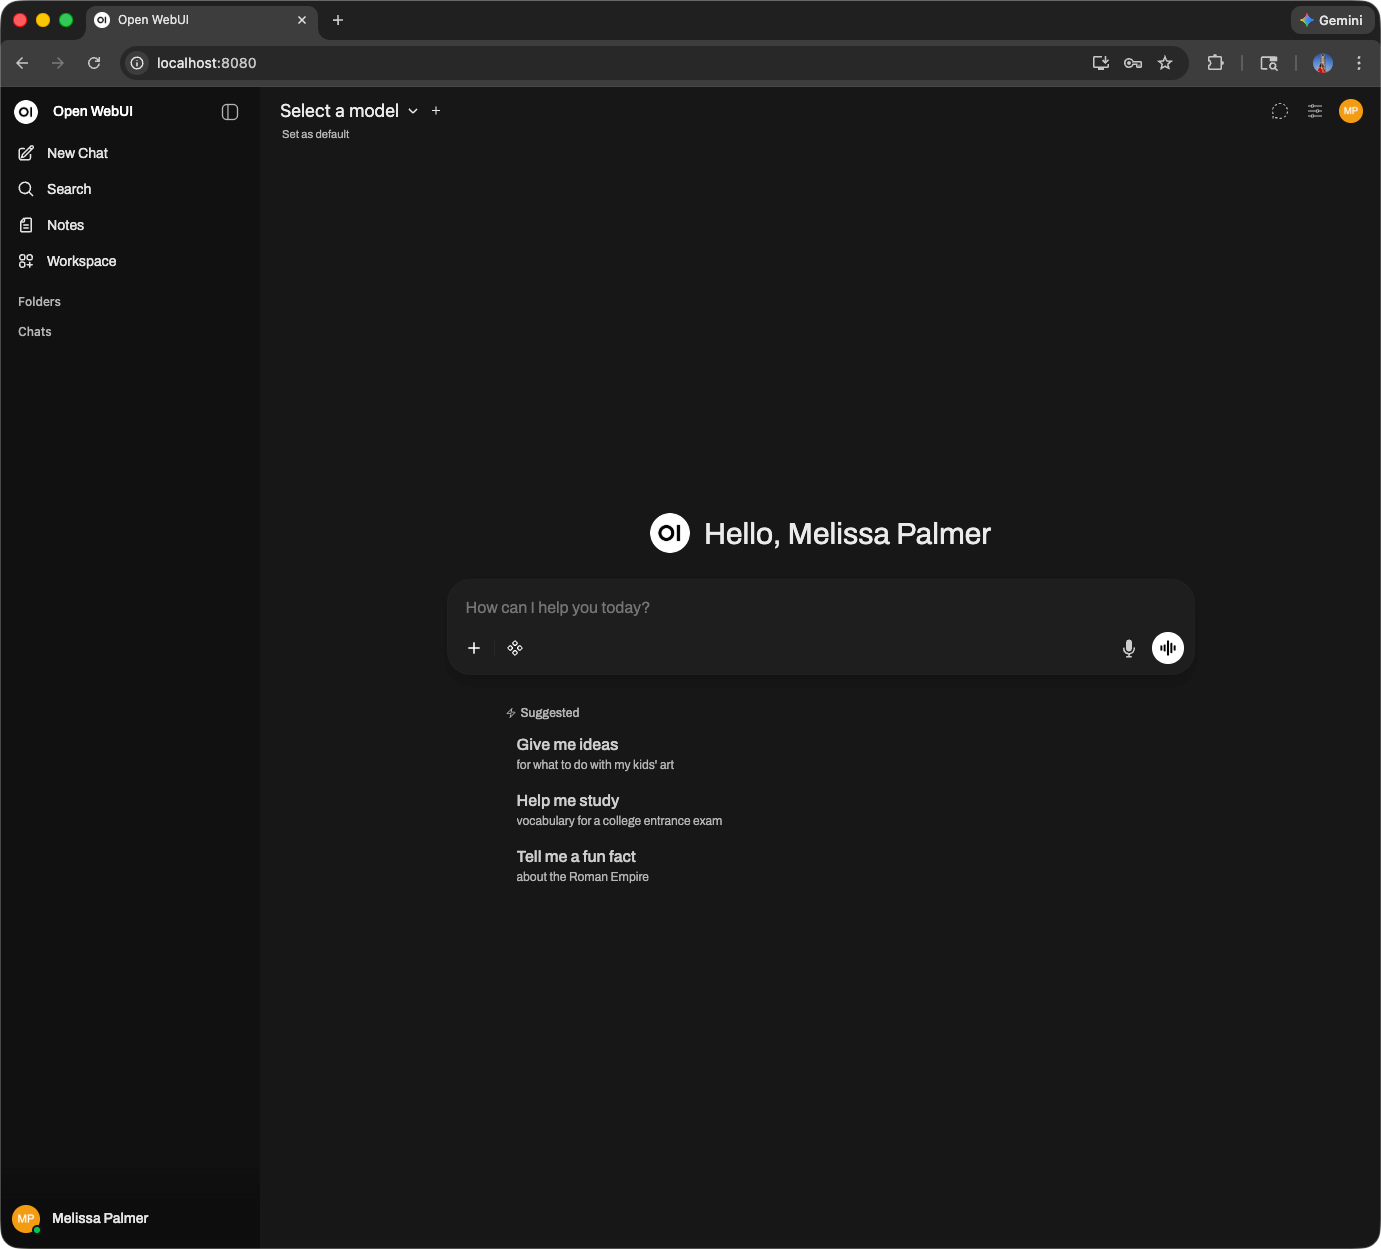Start voice input with the microphone icon

click(x=1128, y=648)
